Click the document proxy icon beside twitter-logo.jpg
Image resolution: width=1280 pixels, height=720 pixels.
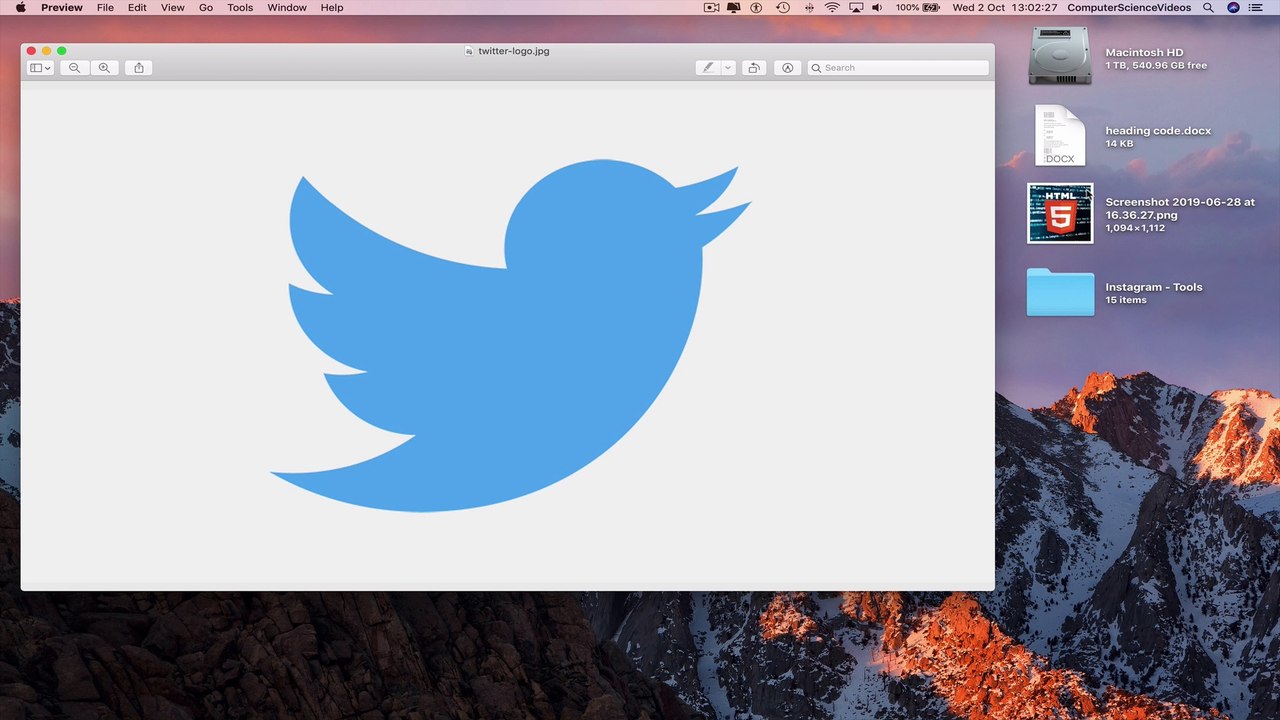point(469,51)
